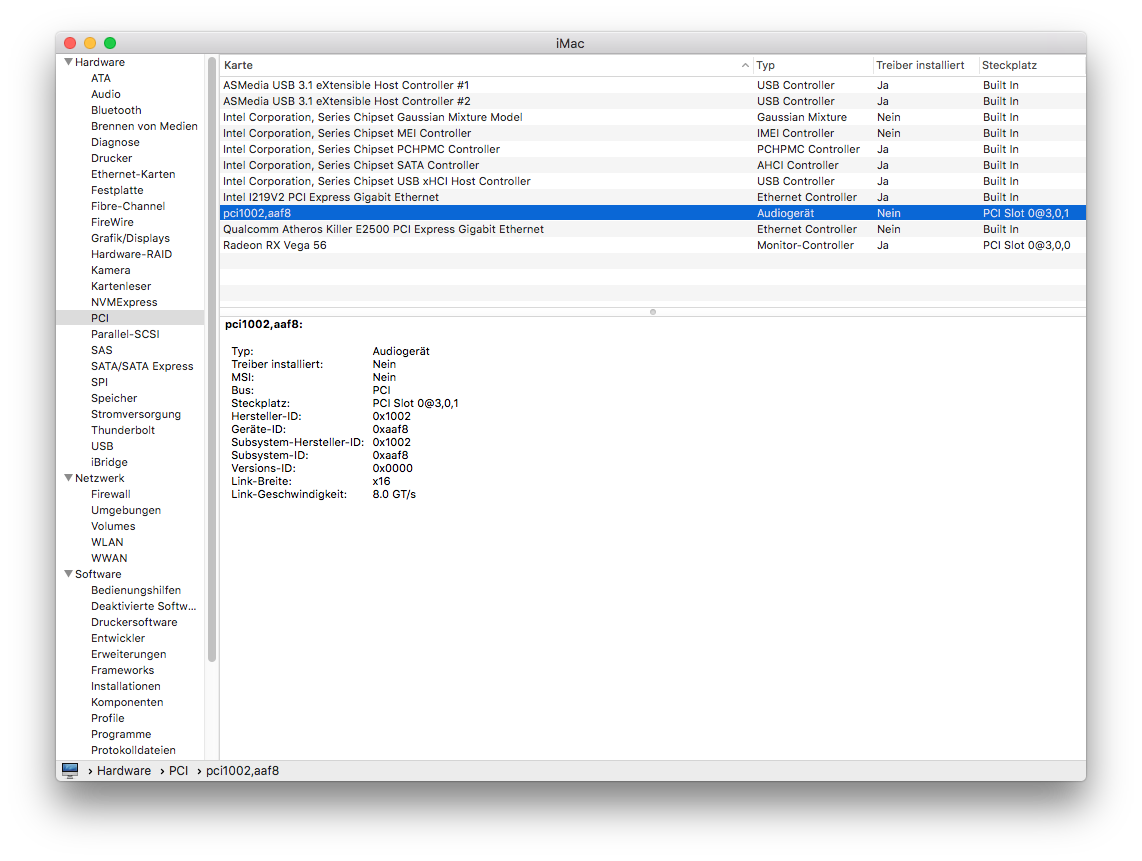Select Diagnose in the sidebar
Viewport: 1142px width, 861px height.
click(115, 142)
